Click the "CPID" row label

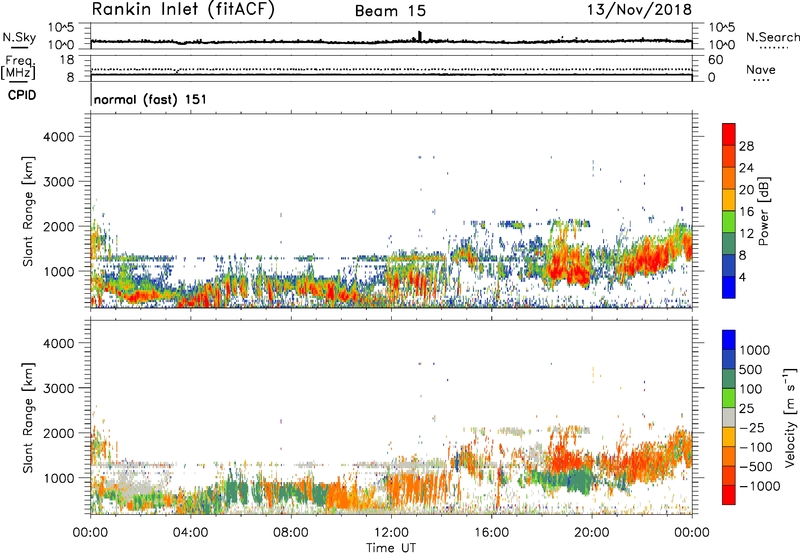(22, 95)
